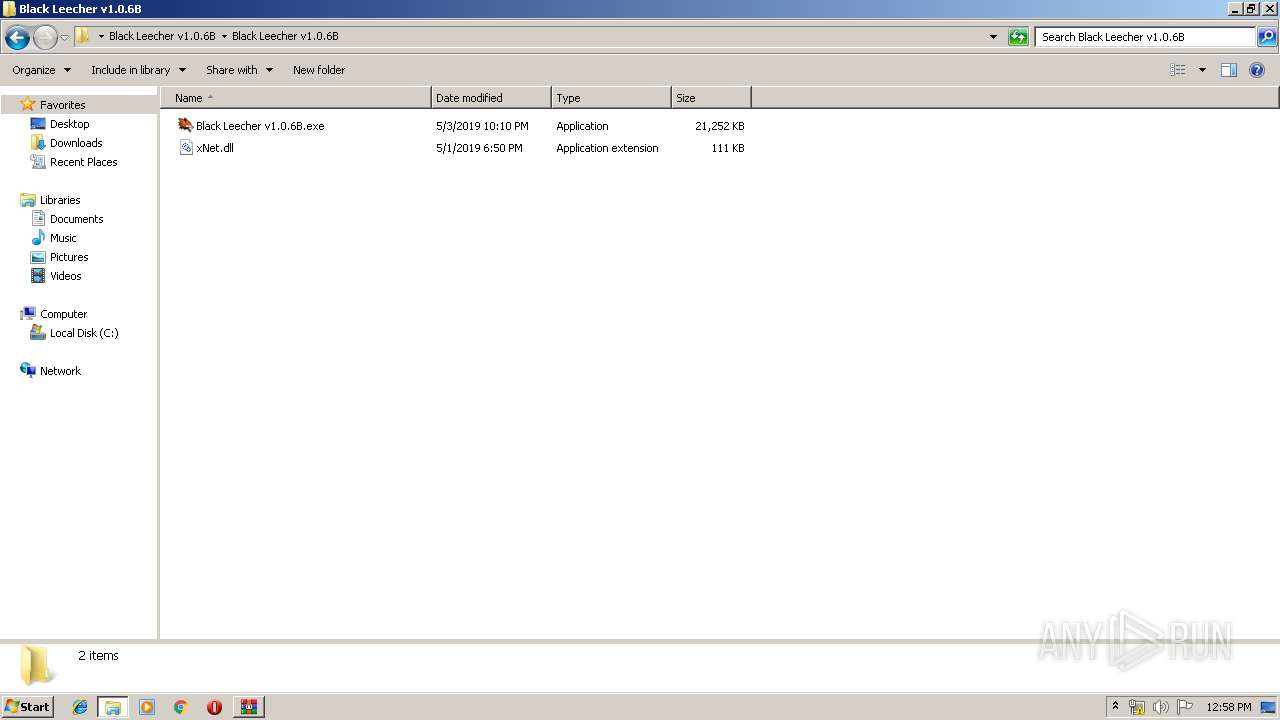Click the Show desktop tray button
Image resolution: width=1280 pixels, height=720 pixels.
click(x=1268, y=707)
